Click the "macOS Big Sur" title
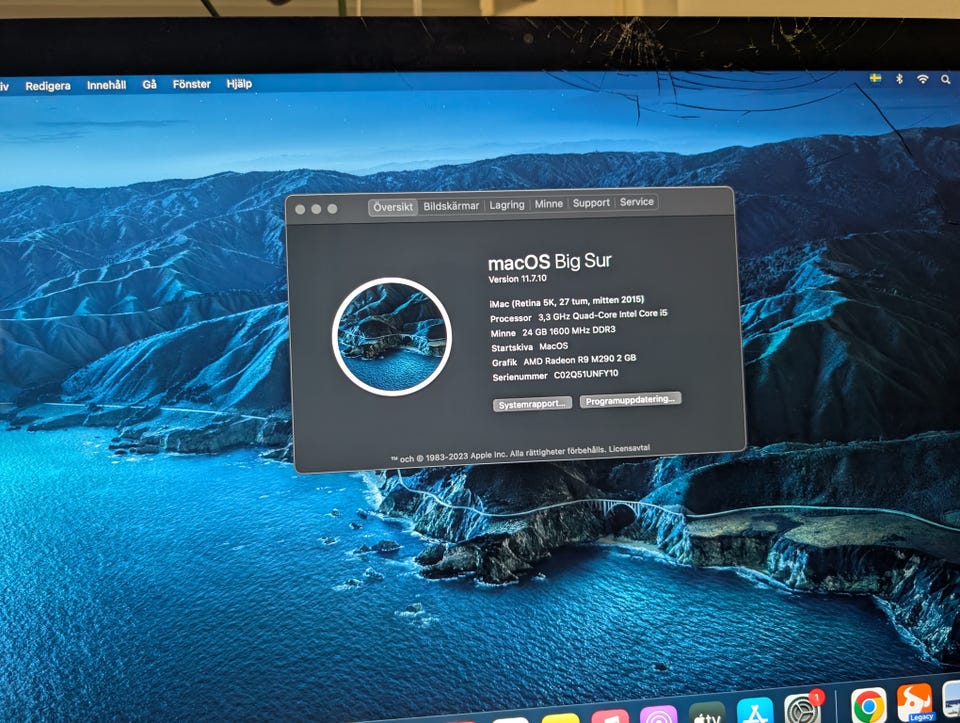 [x=550, y=262]
